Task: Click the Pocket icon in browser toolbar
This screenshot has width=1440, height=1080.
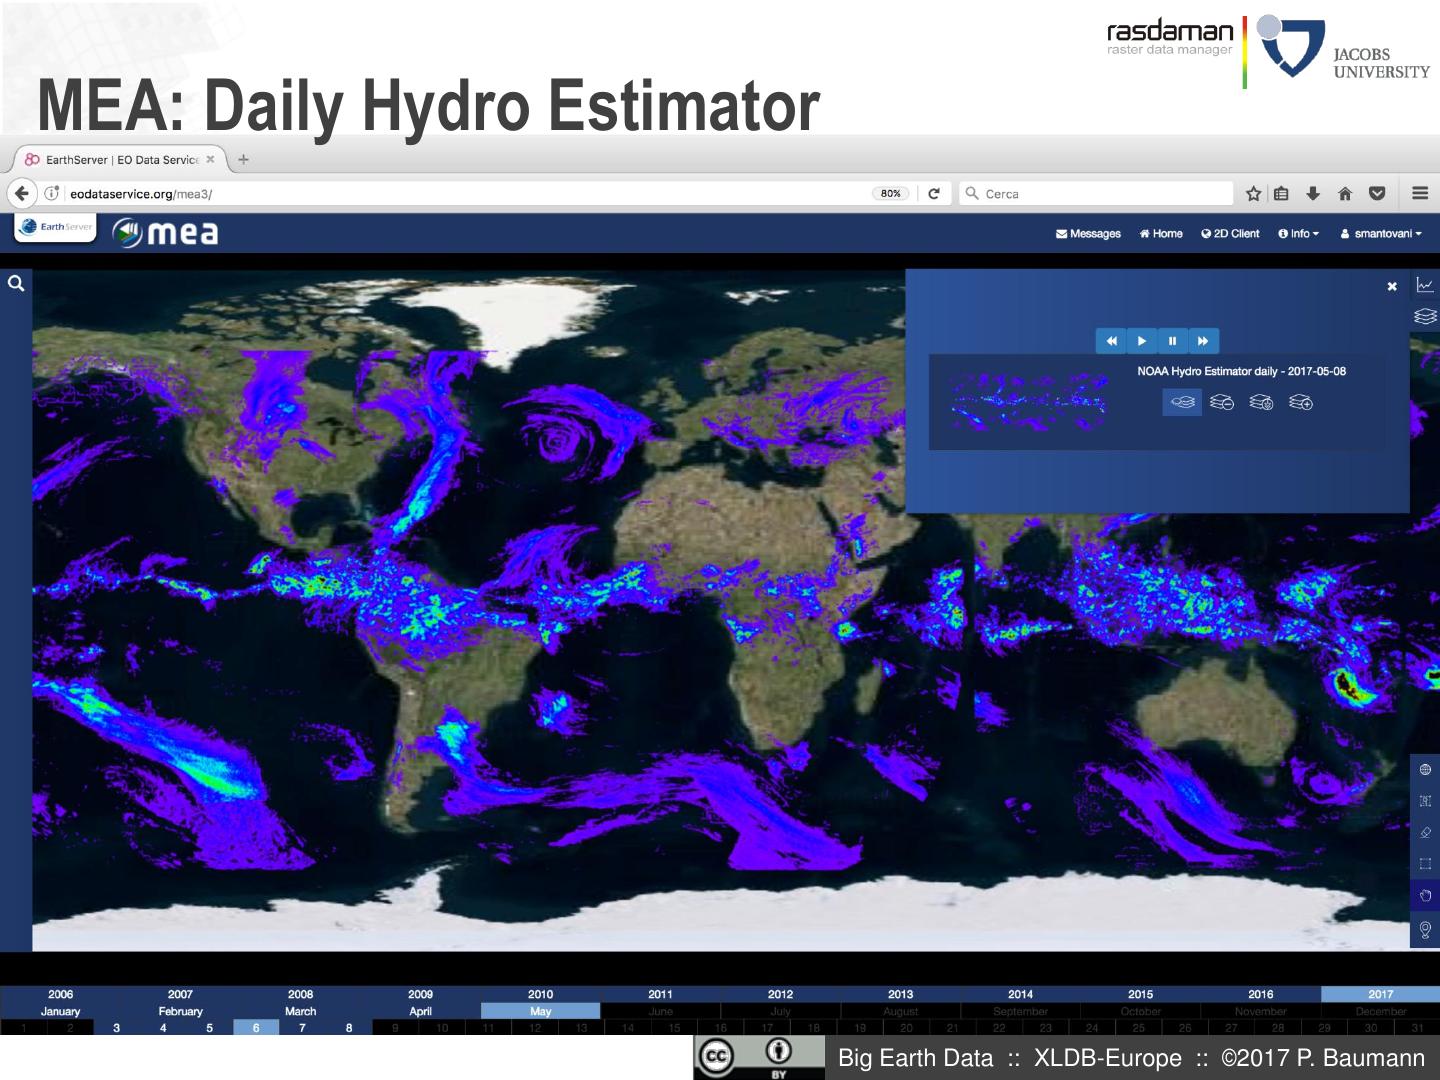Action: 1377,194
